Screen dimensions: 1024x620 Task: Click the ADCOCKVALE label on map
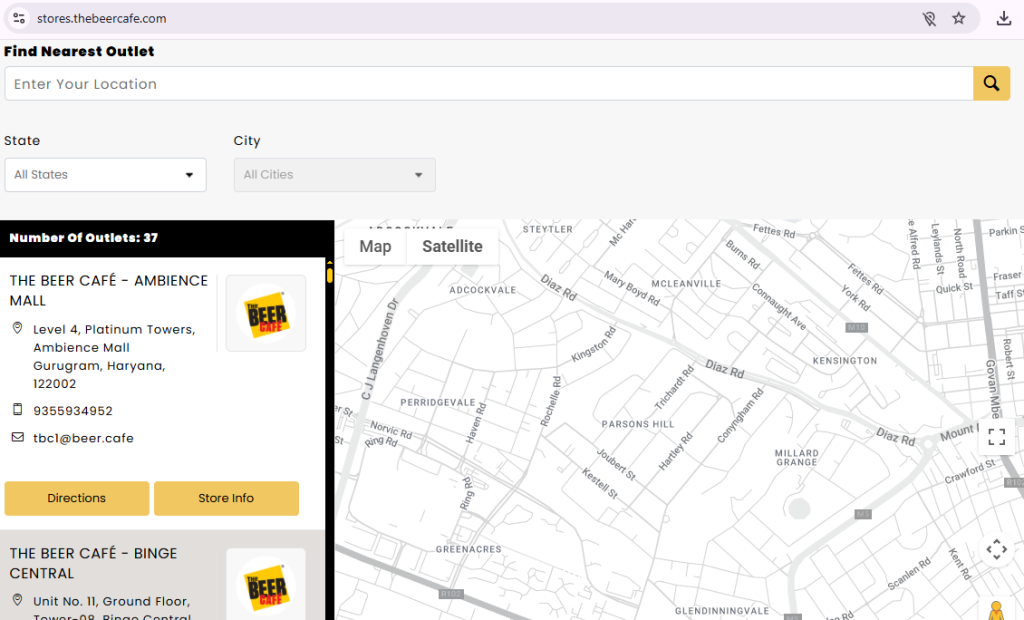[x=483, y=290]
